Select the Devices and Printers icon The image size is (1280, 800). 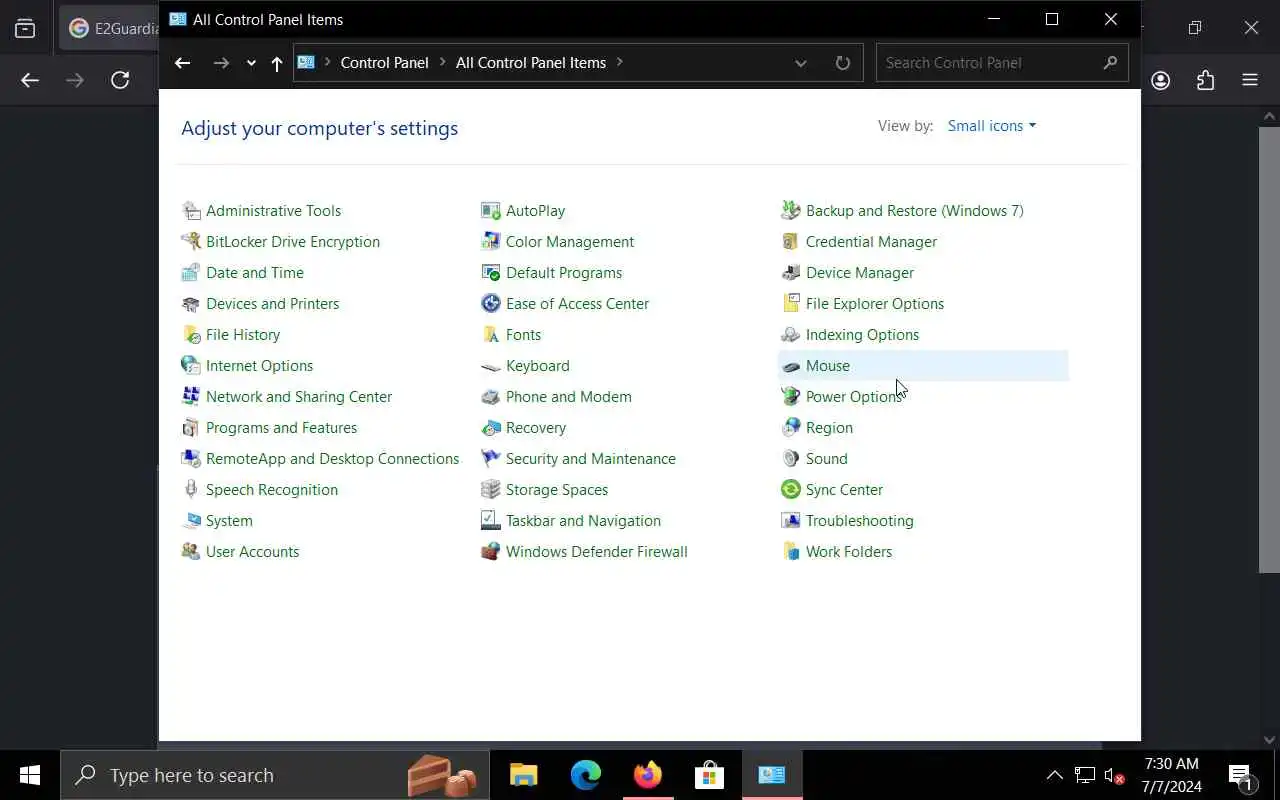[191, 304]
